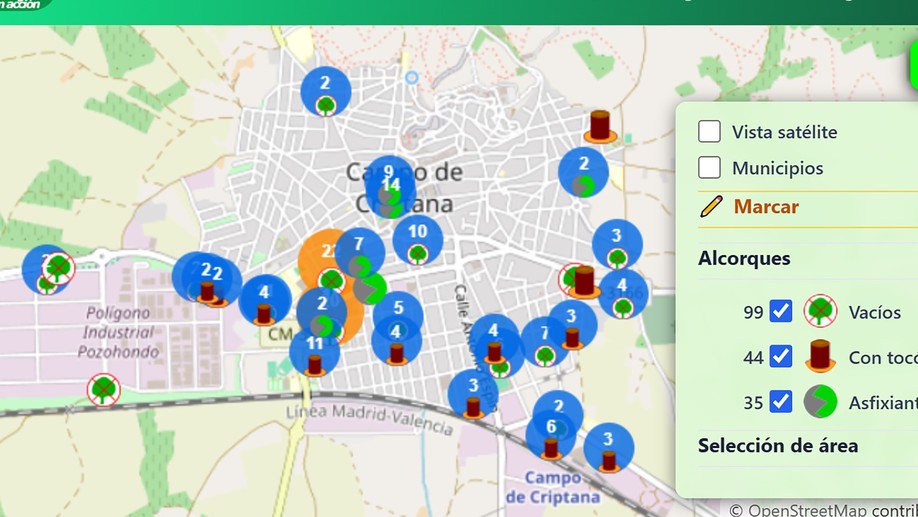This screenshot has width=918, height=517.
Task: Click the Alcorques section heading
Action: click(744, 258)
